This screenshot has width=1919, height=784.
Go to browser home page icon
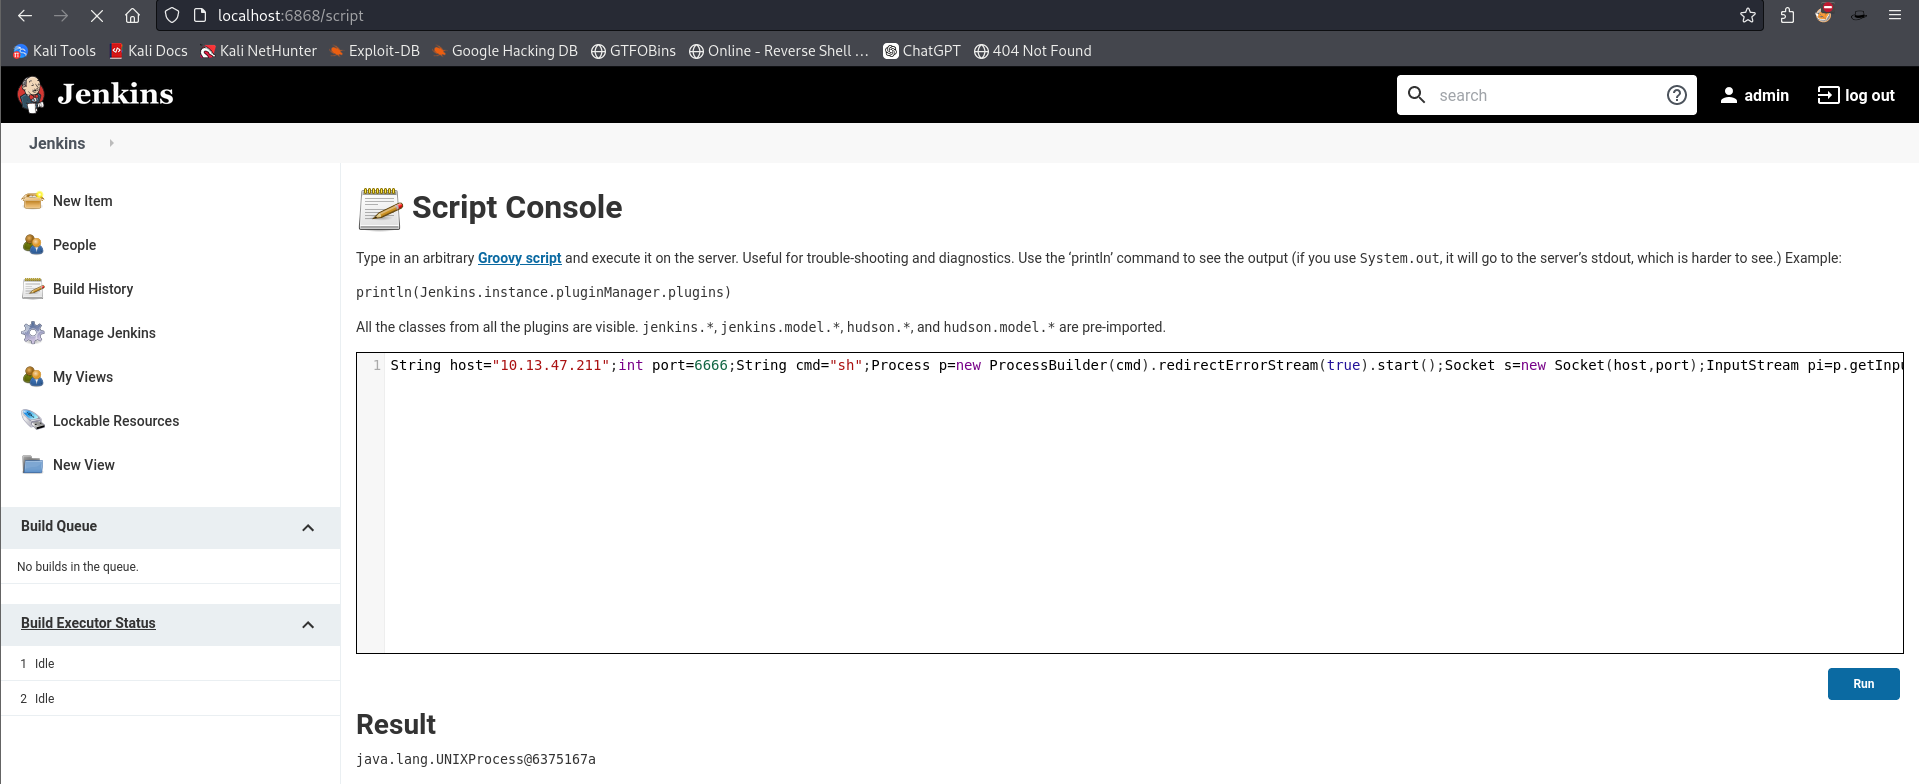coord(132,15)
